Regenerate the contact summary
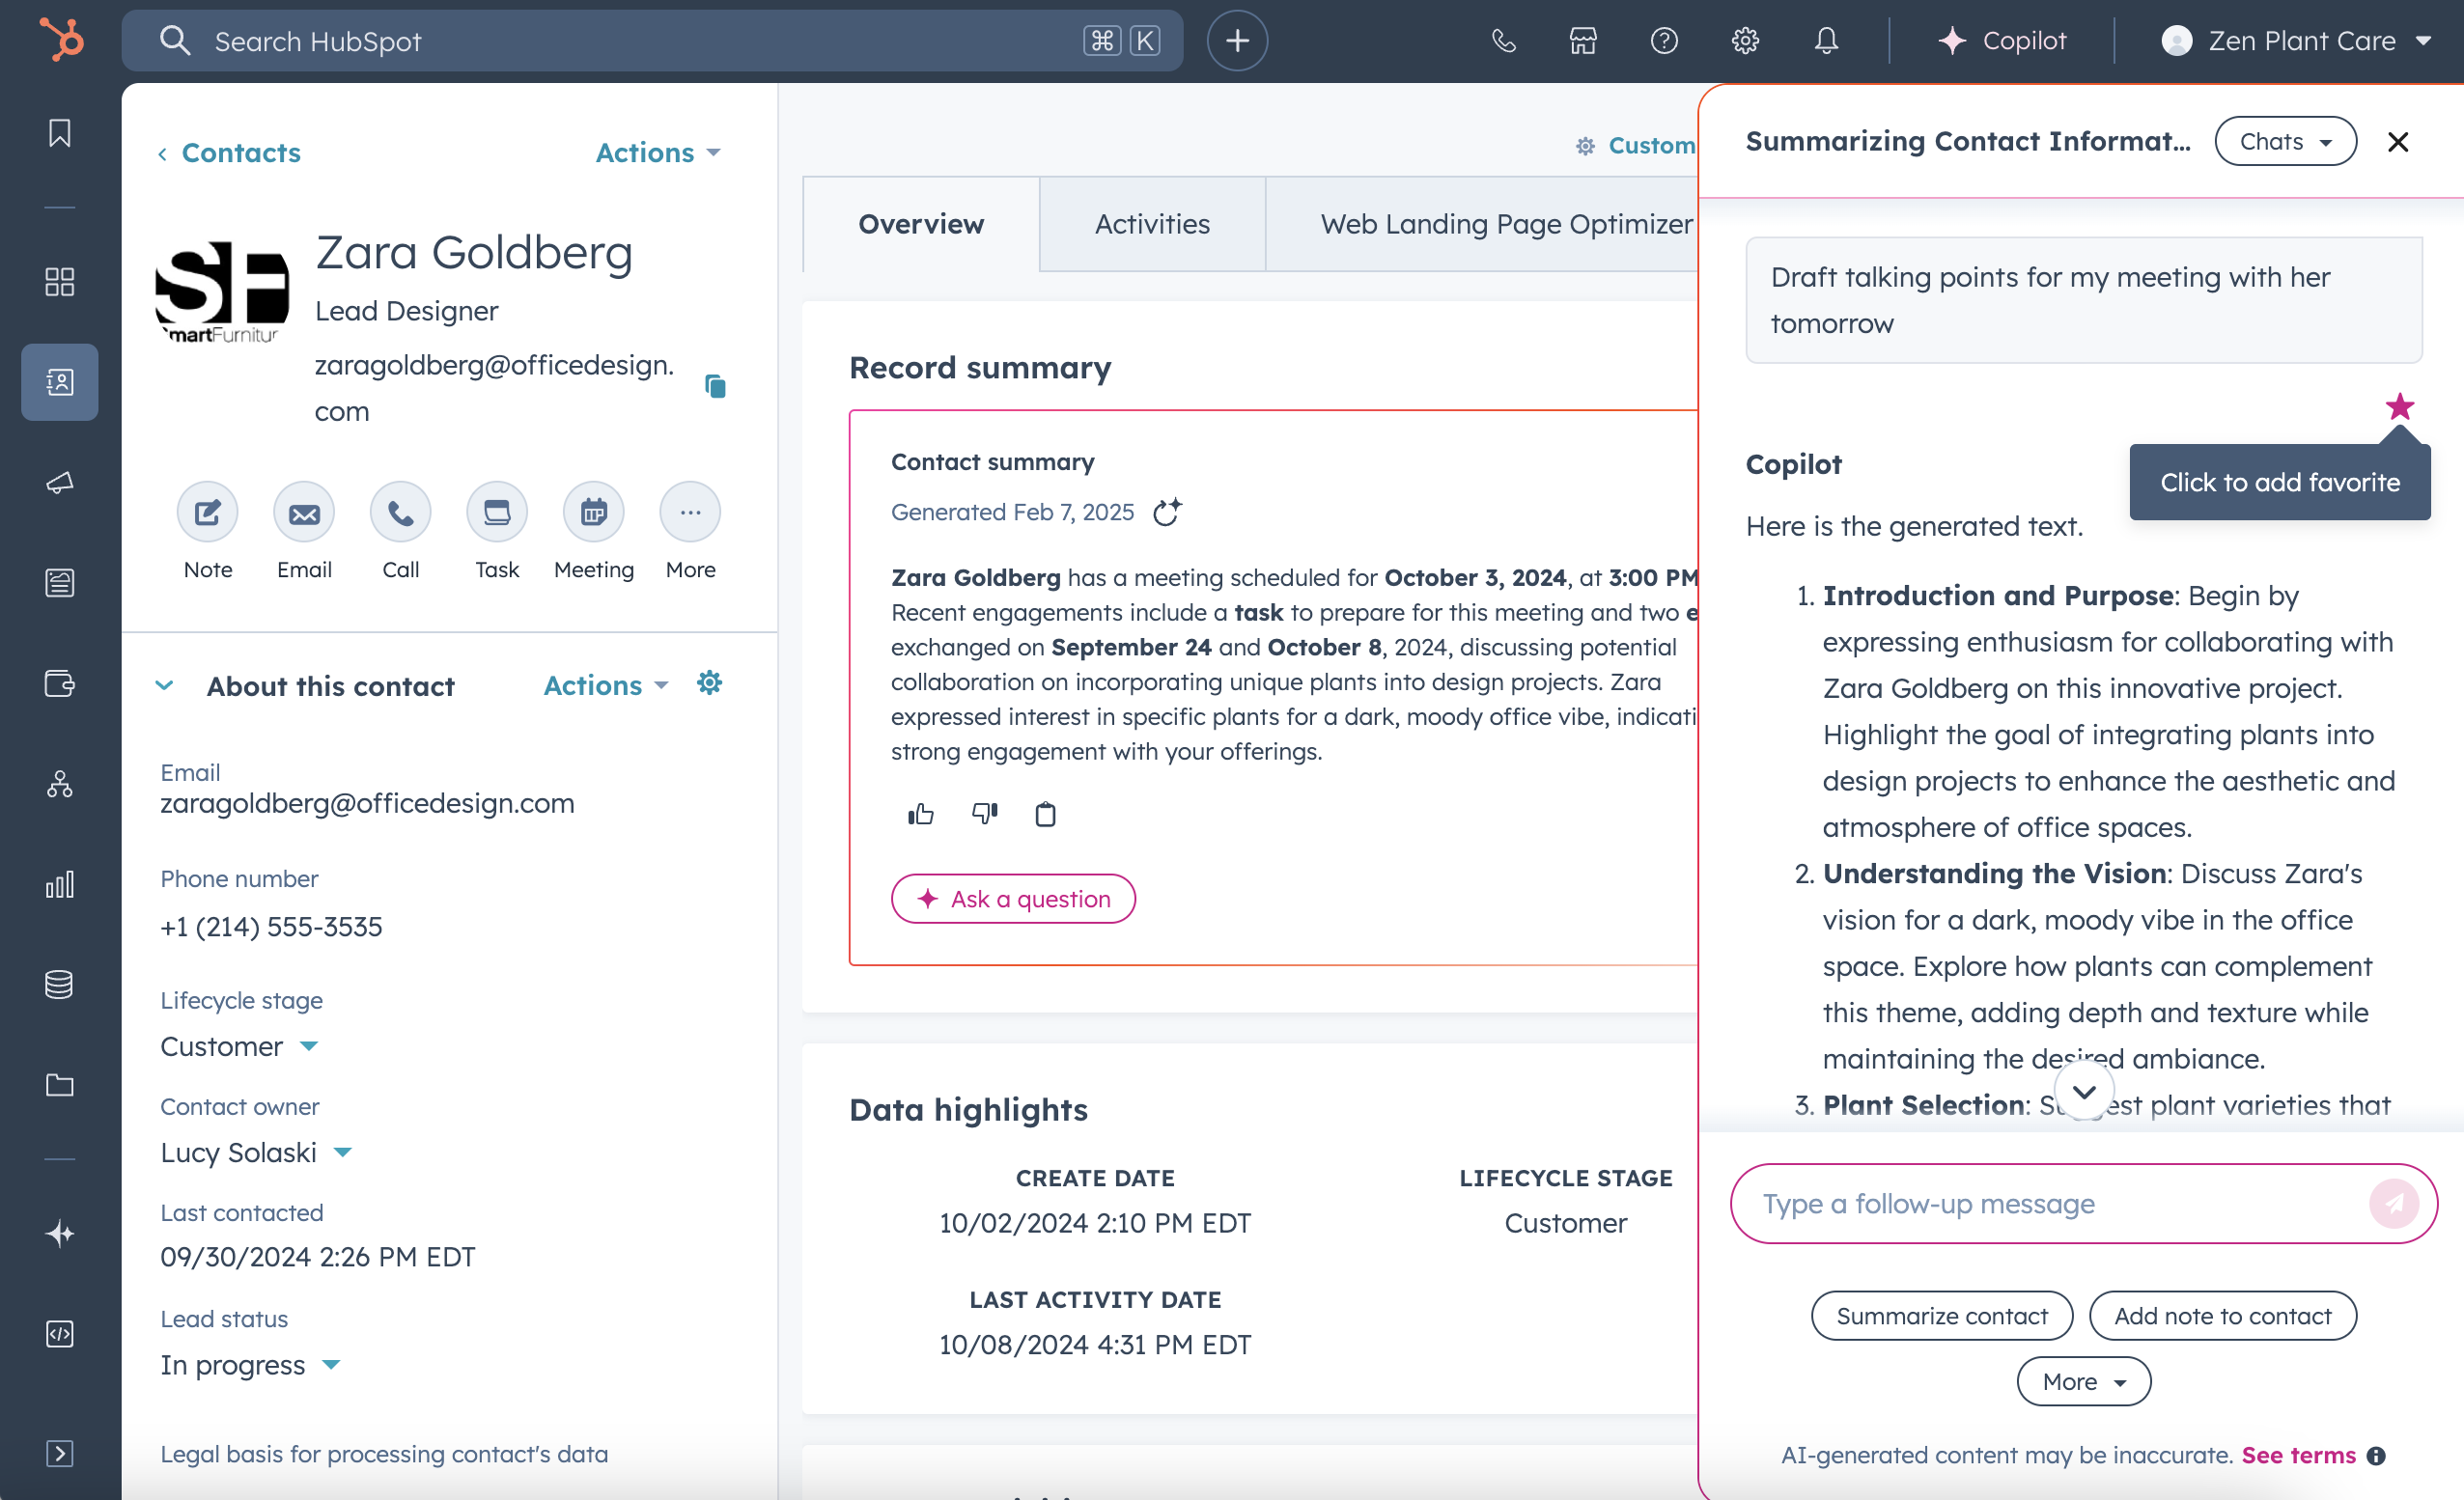The image size is (2464, 1500). (x=1167, y=511)
